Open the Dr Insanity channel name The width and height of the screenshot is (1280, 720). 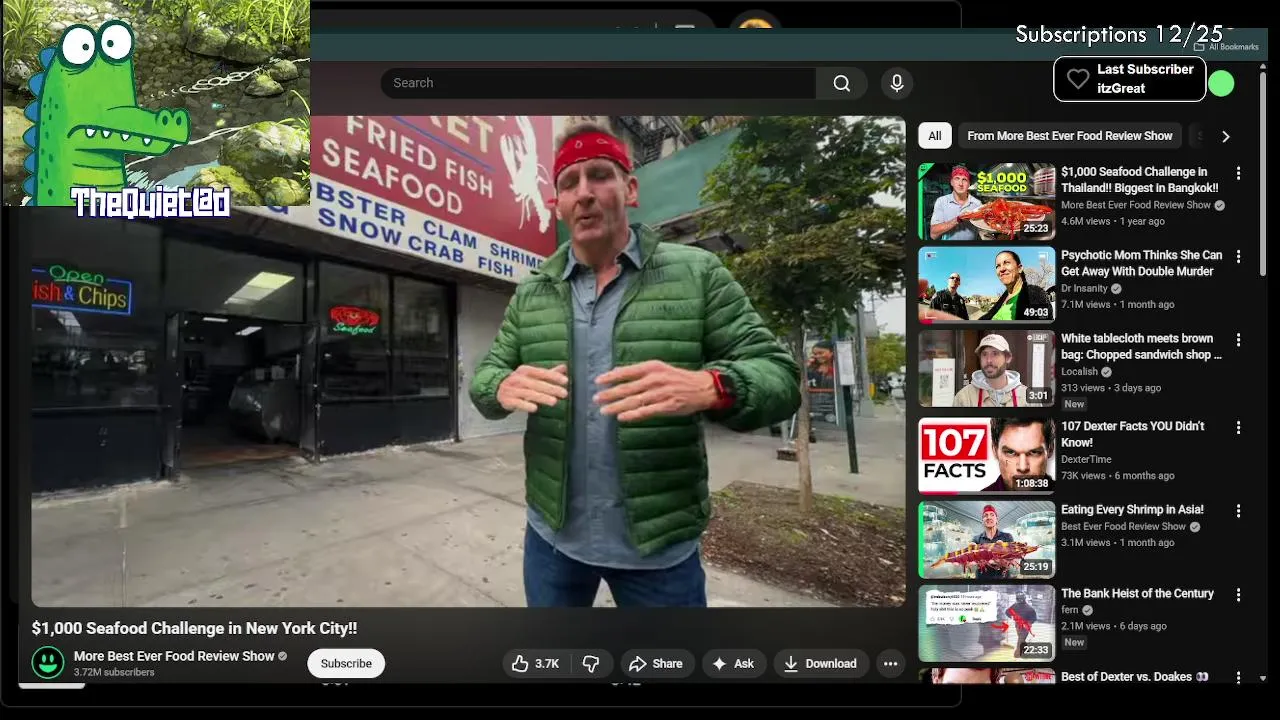[x=1084, y=288]
